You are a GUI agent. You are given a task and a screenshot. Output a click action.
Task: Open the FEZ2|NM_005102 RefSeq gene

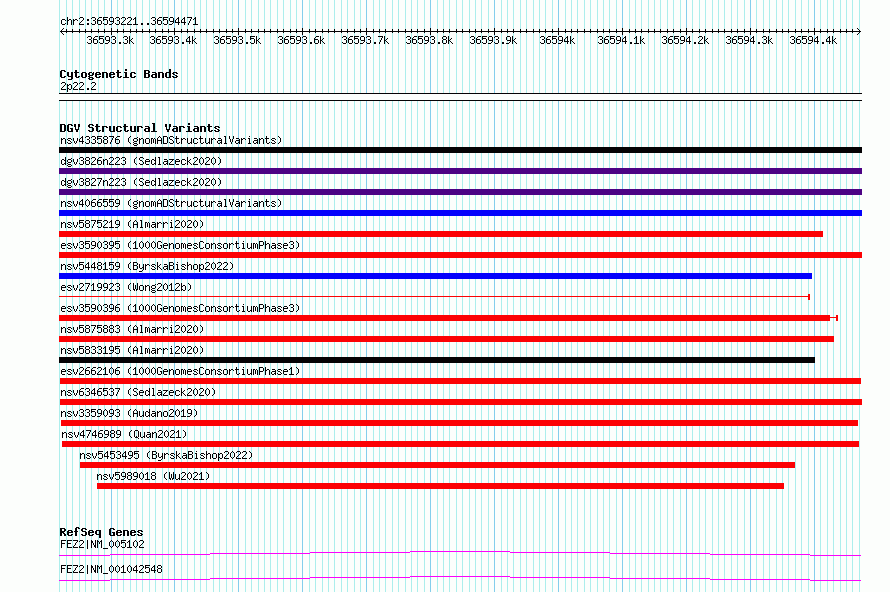102,544
